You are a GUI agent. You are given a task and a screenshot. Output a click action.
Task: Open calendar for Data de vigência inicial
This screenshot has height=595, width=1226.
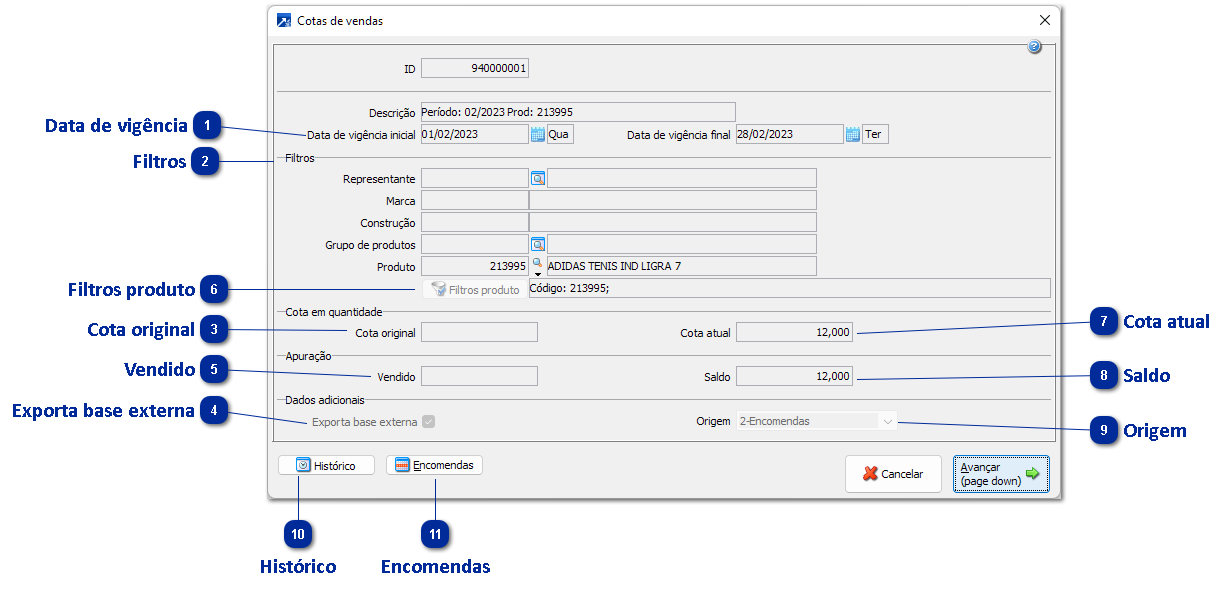[537, 134]
